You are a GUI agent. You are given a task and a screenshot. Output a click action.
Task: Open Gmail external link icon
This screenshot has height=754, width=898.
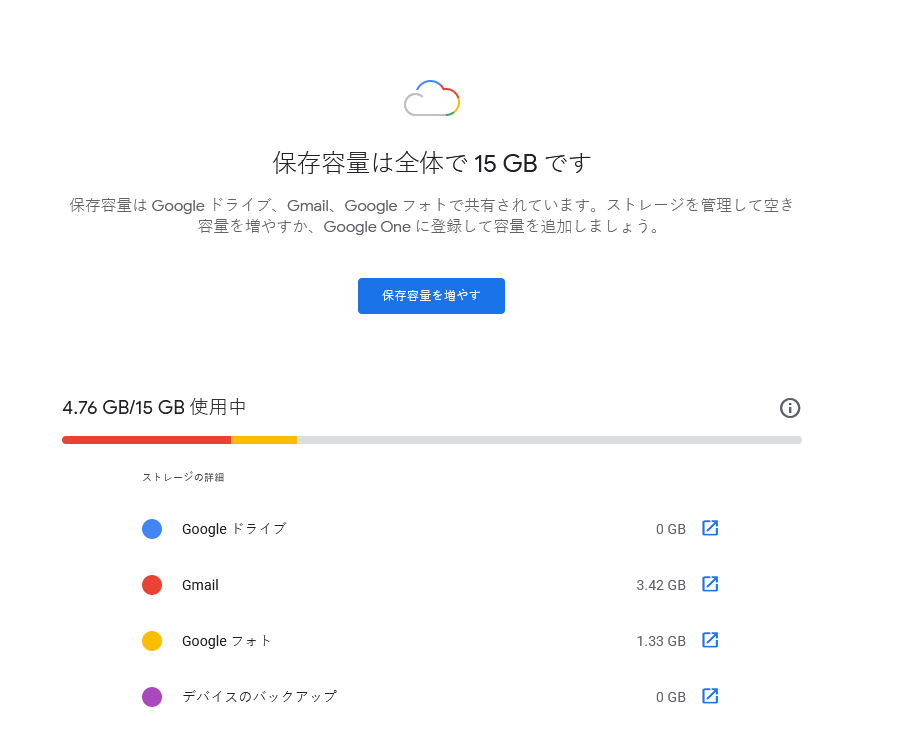click(x=710, y=584)
